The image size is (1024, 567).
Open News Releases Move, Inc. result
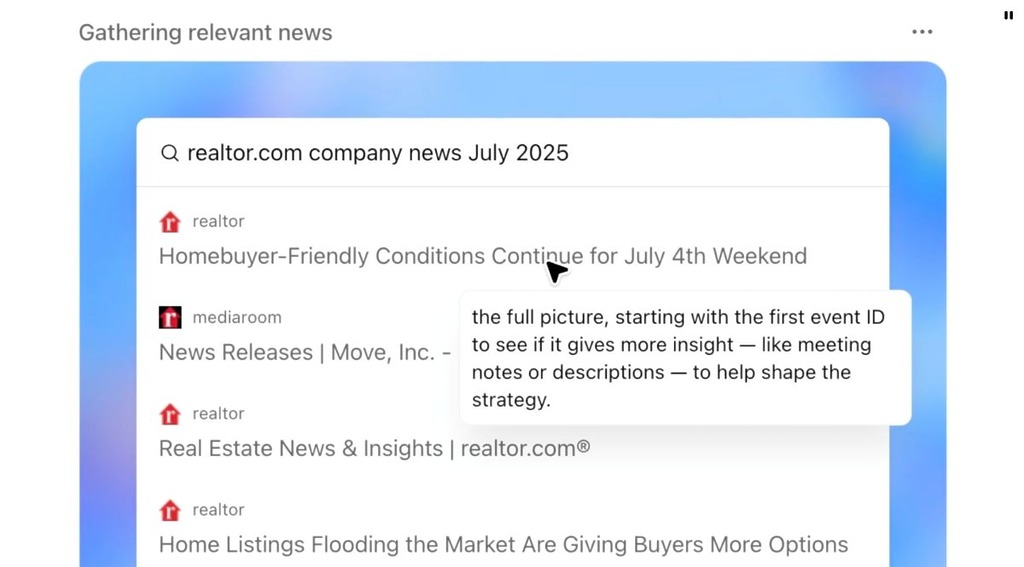pyautogui.click(x=305, y=353)
